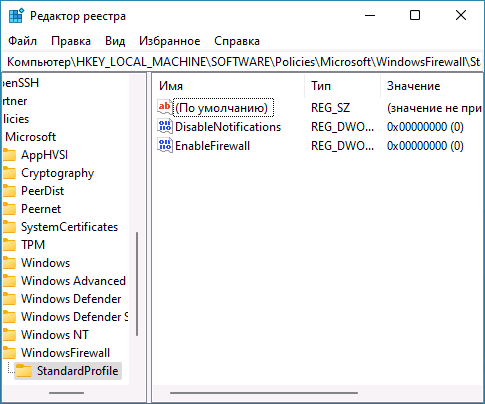Select the Cryptography key label
The height and width of the screenshot is (404, 485).
point(58,173)
